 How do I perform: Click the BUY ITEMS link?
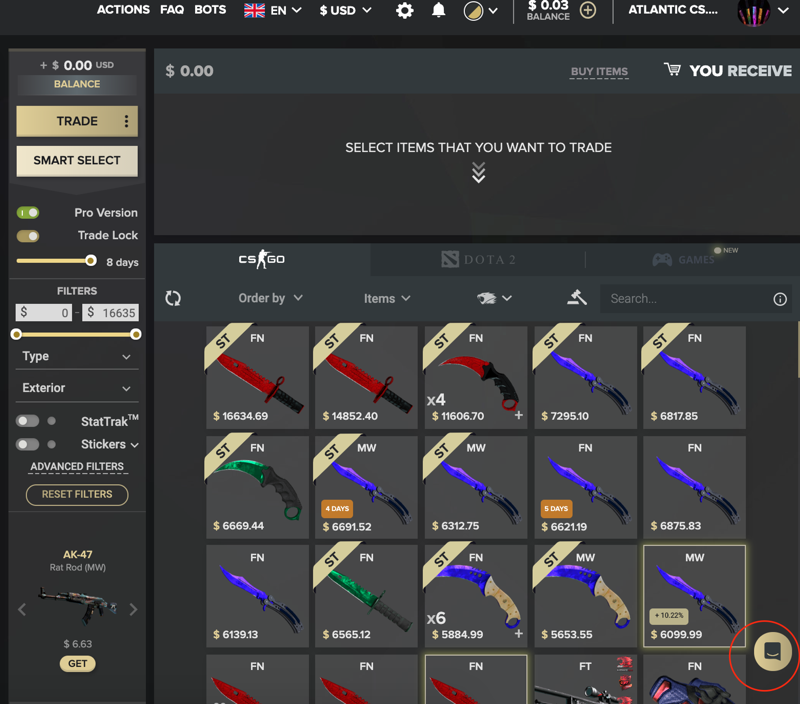tap(599, 71)
